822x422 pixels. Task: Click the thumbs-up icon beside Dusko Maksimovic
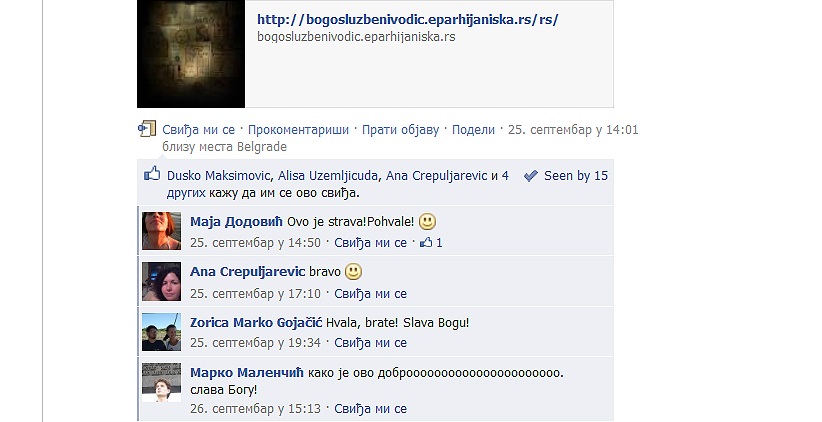point(152,174)
